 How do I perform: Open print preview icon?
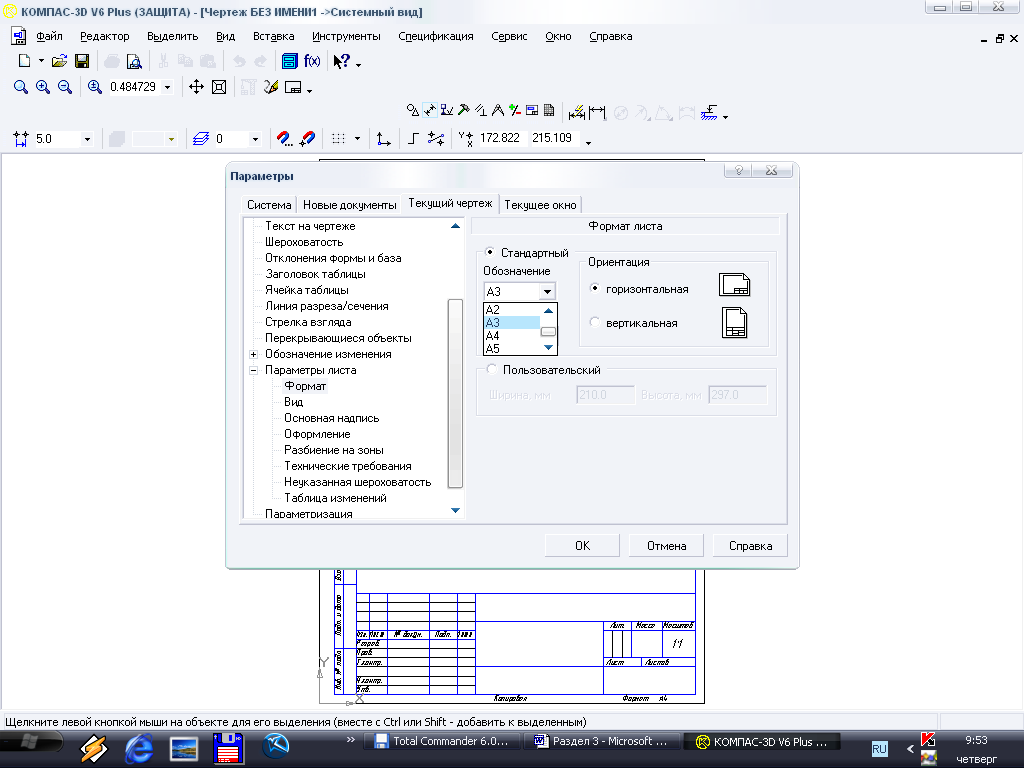pos(134,61)
